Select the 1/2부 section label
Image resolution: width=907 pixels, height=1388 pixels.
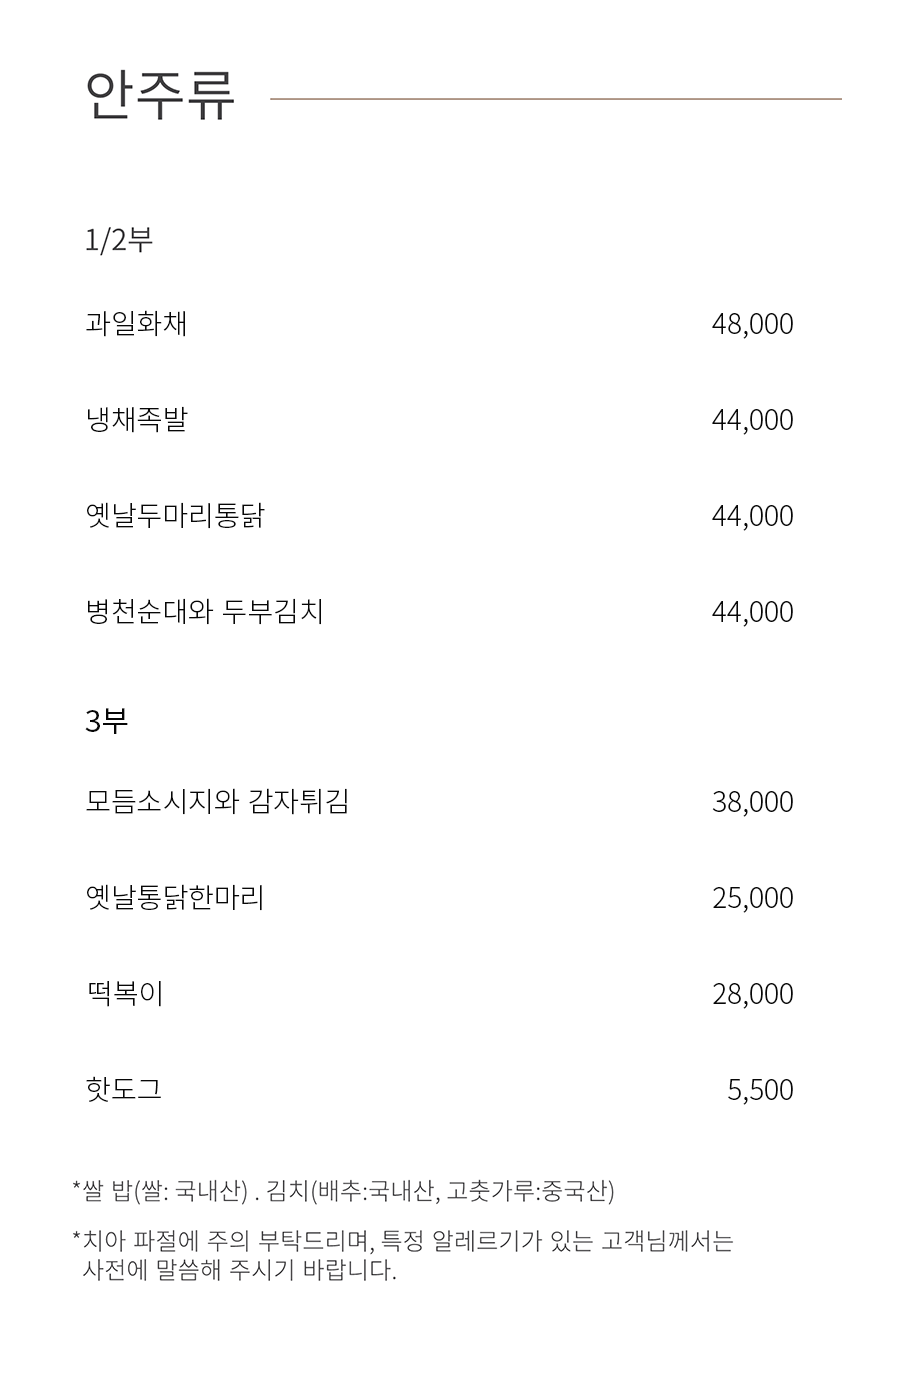point(119,241)
